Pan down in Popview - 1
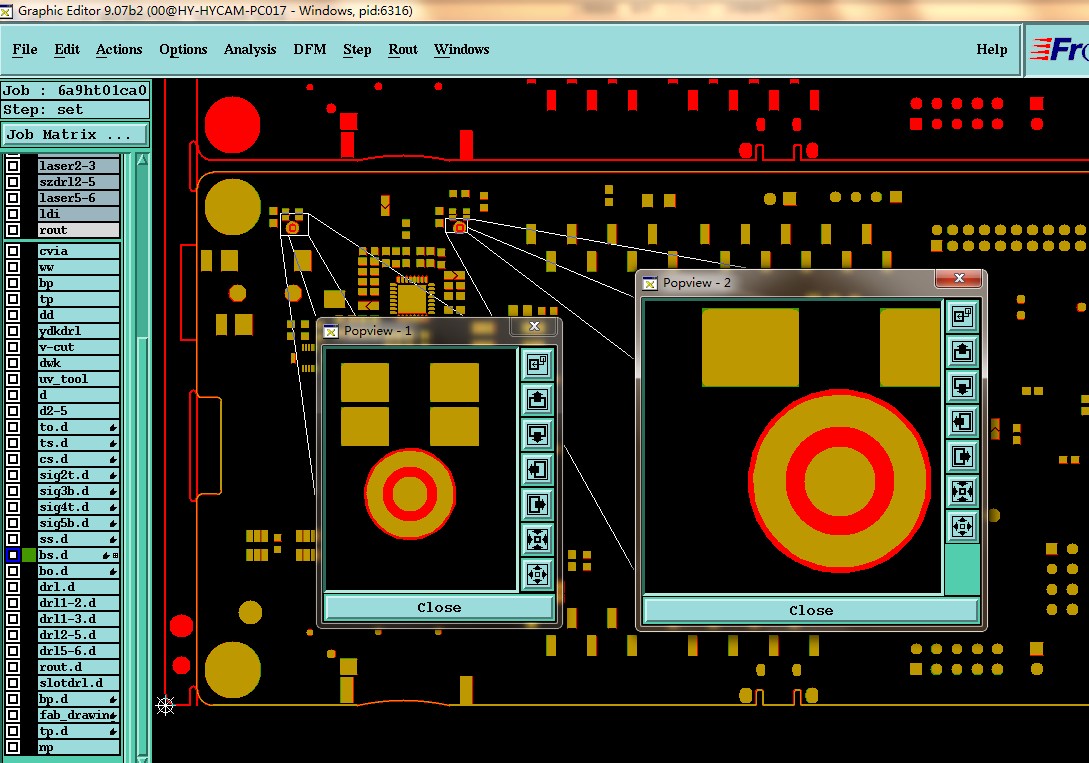 click(538, 435)
